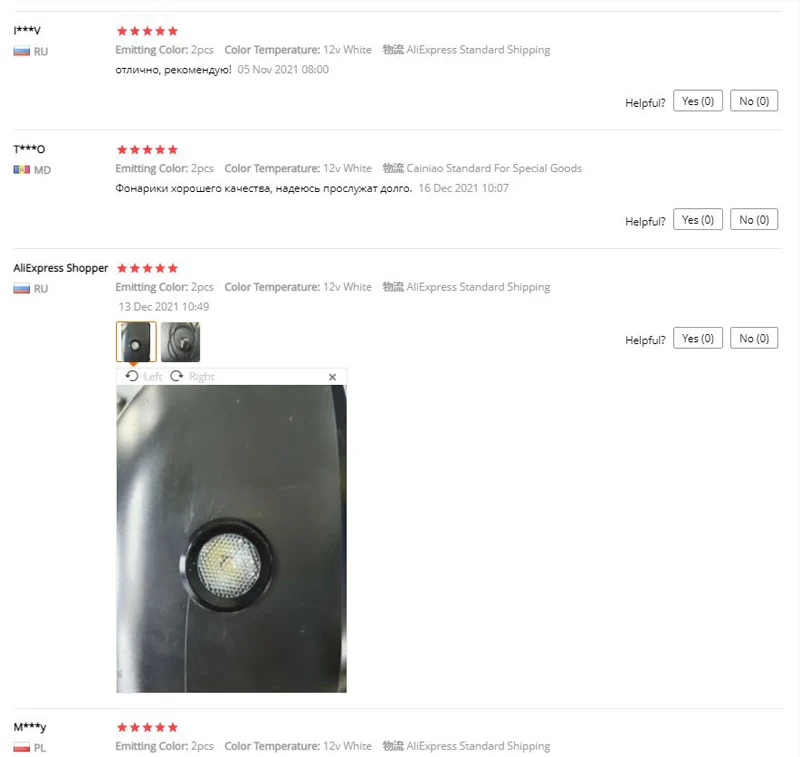Mark I***V's review as helpful, Yes
Image resolution: width=800 pixels, height=757 pixels.
[697, 101]
